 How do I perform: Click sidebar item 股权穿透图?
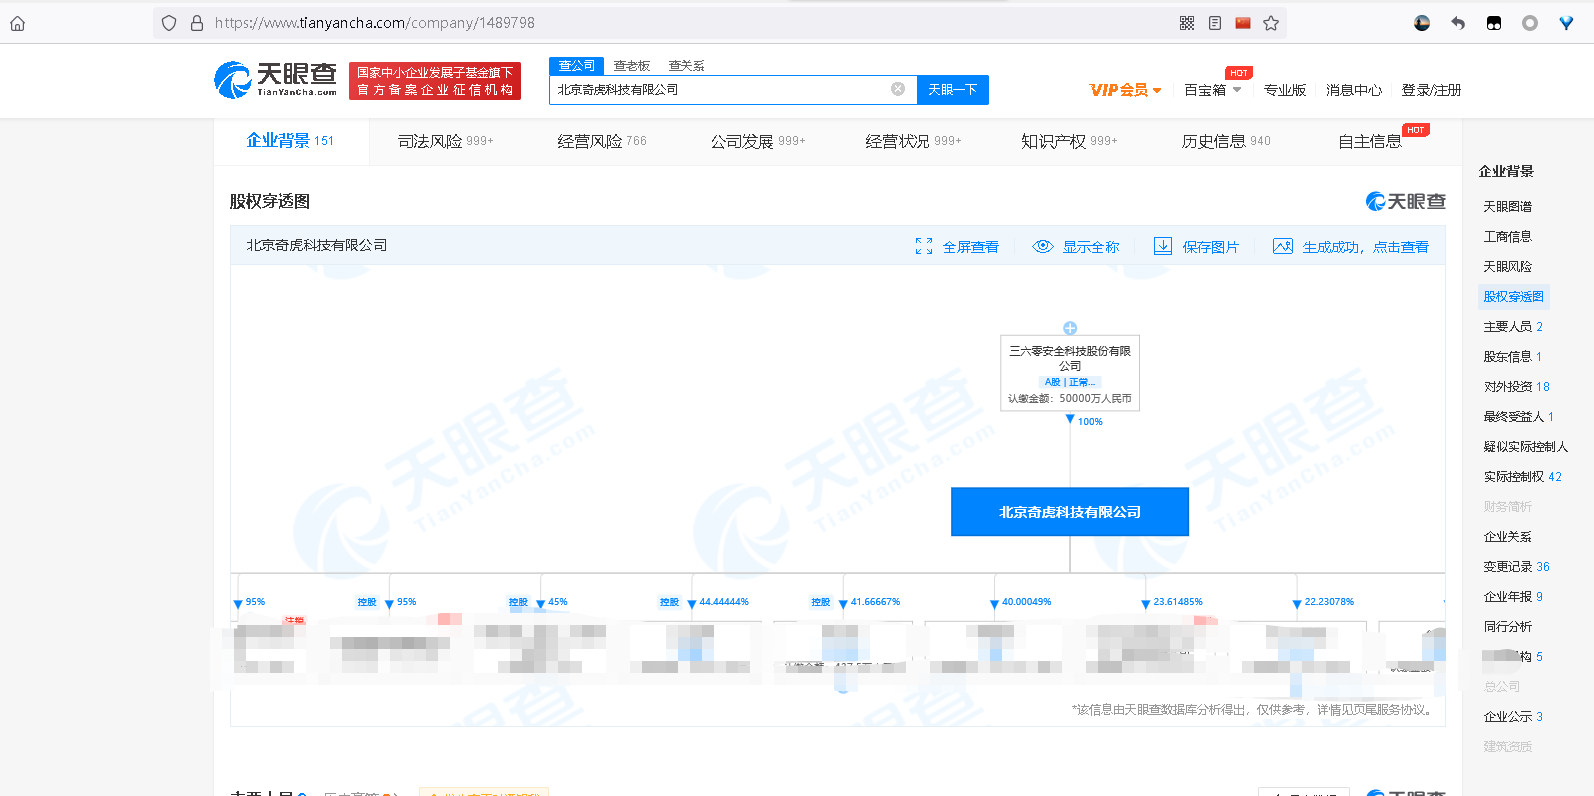pos(1513,296)
